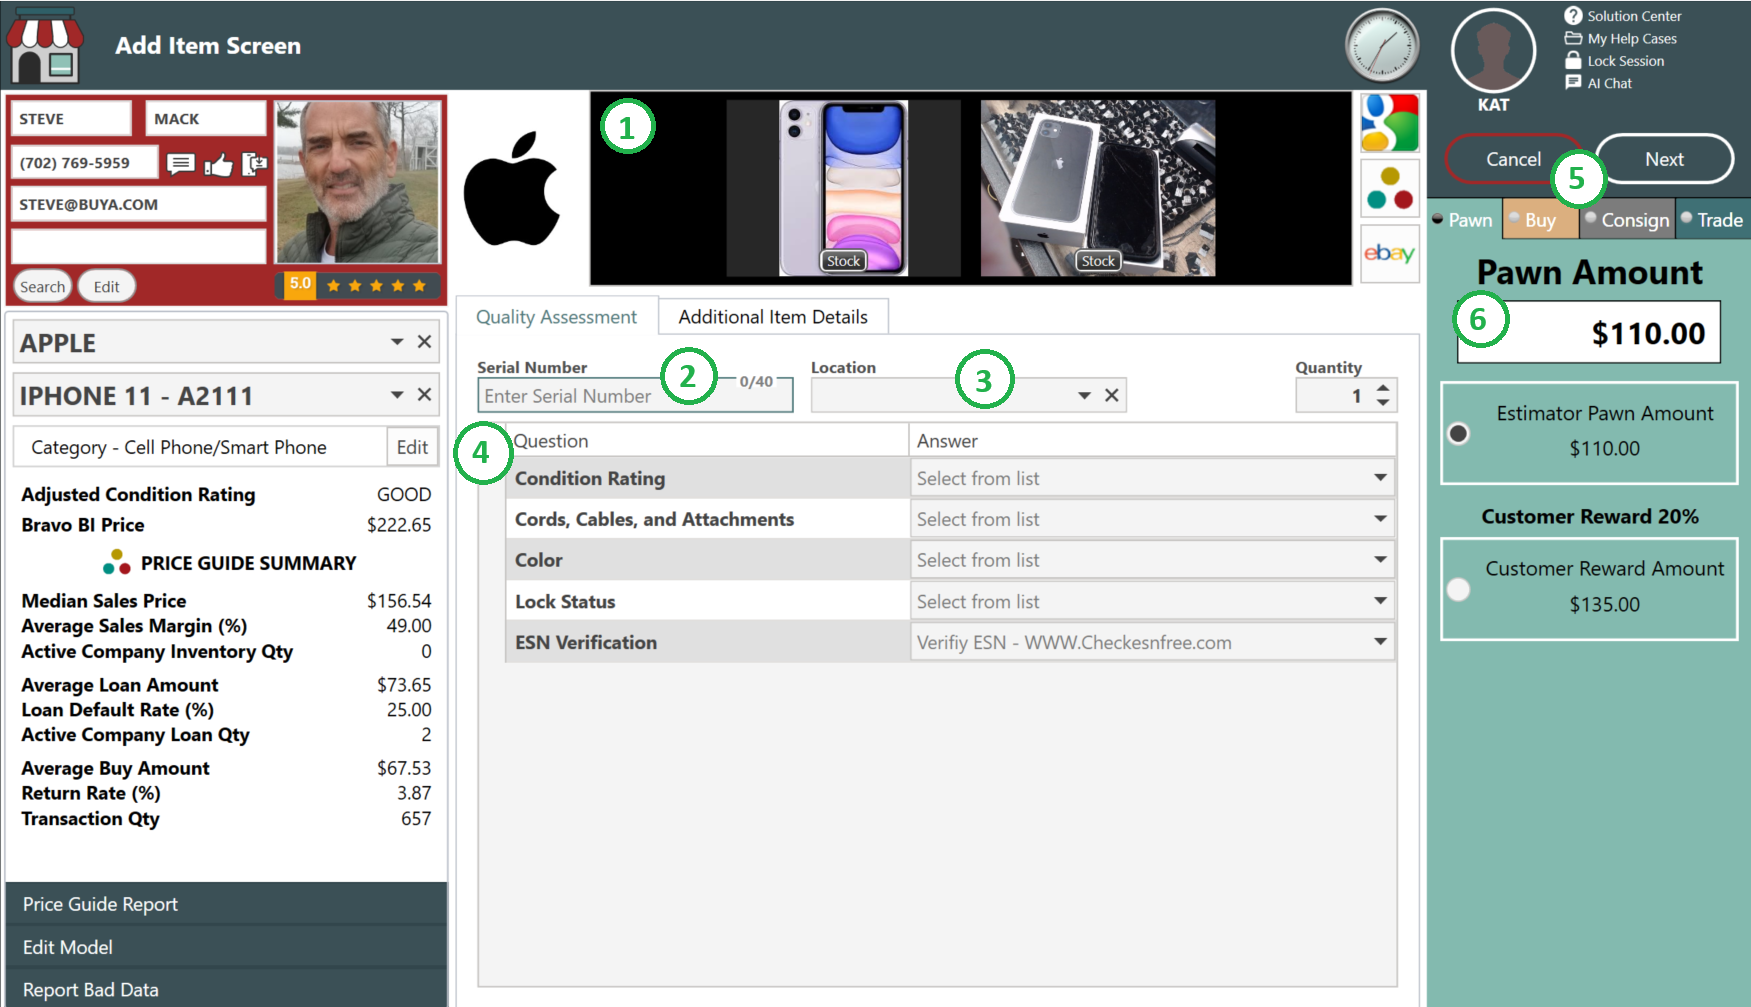Expand the IPHONE 11 - A2111 model dropdown
Screen dimensions: 1751x1007
(397, 395)
